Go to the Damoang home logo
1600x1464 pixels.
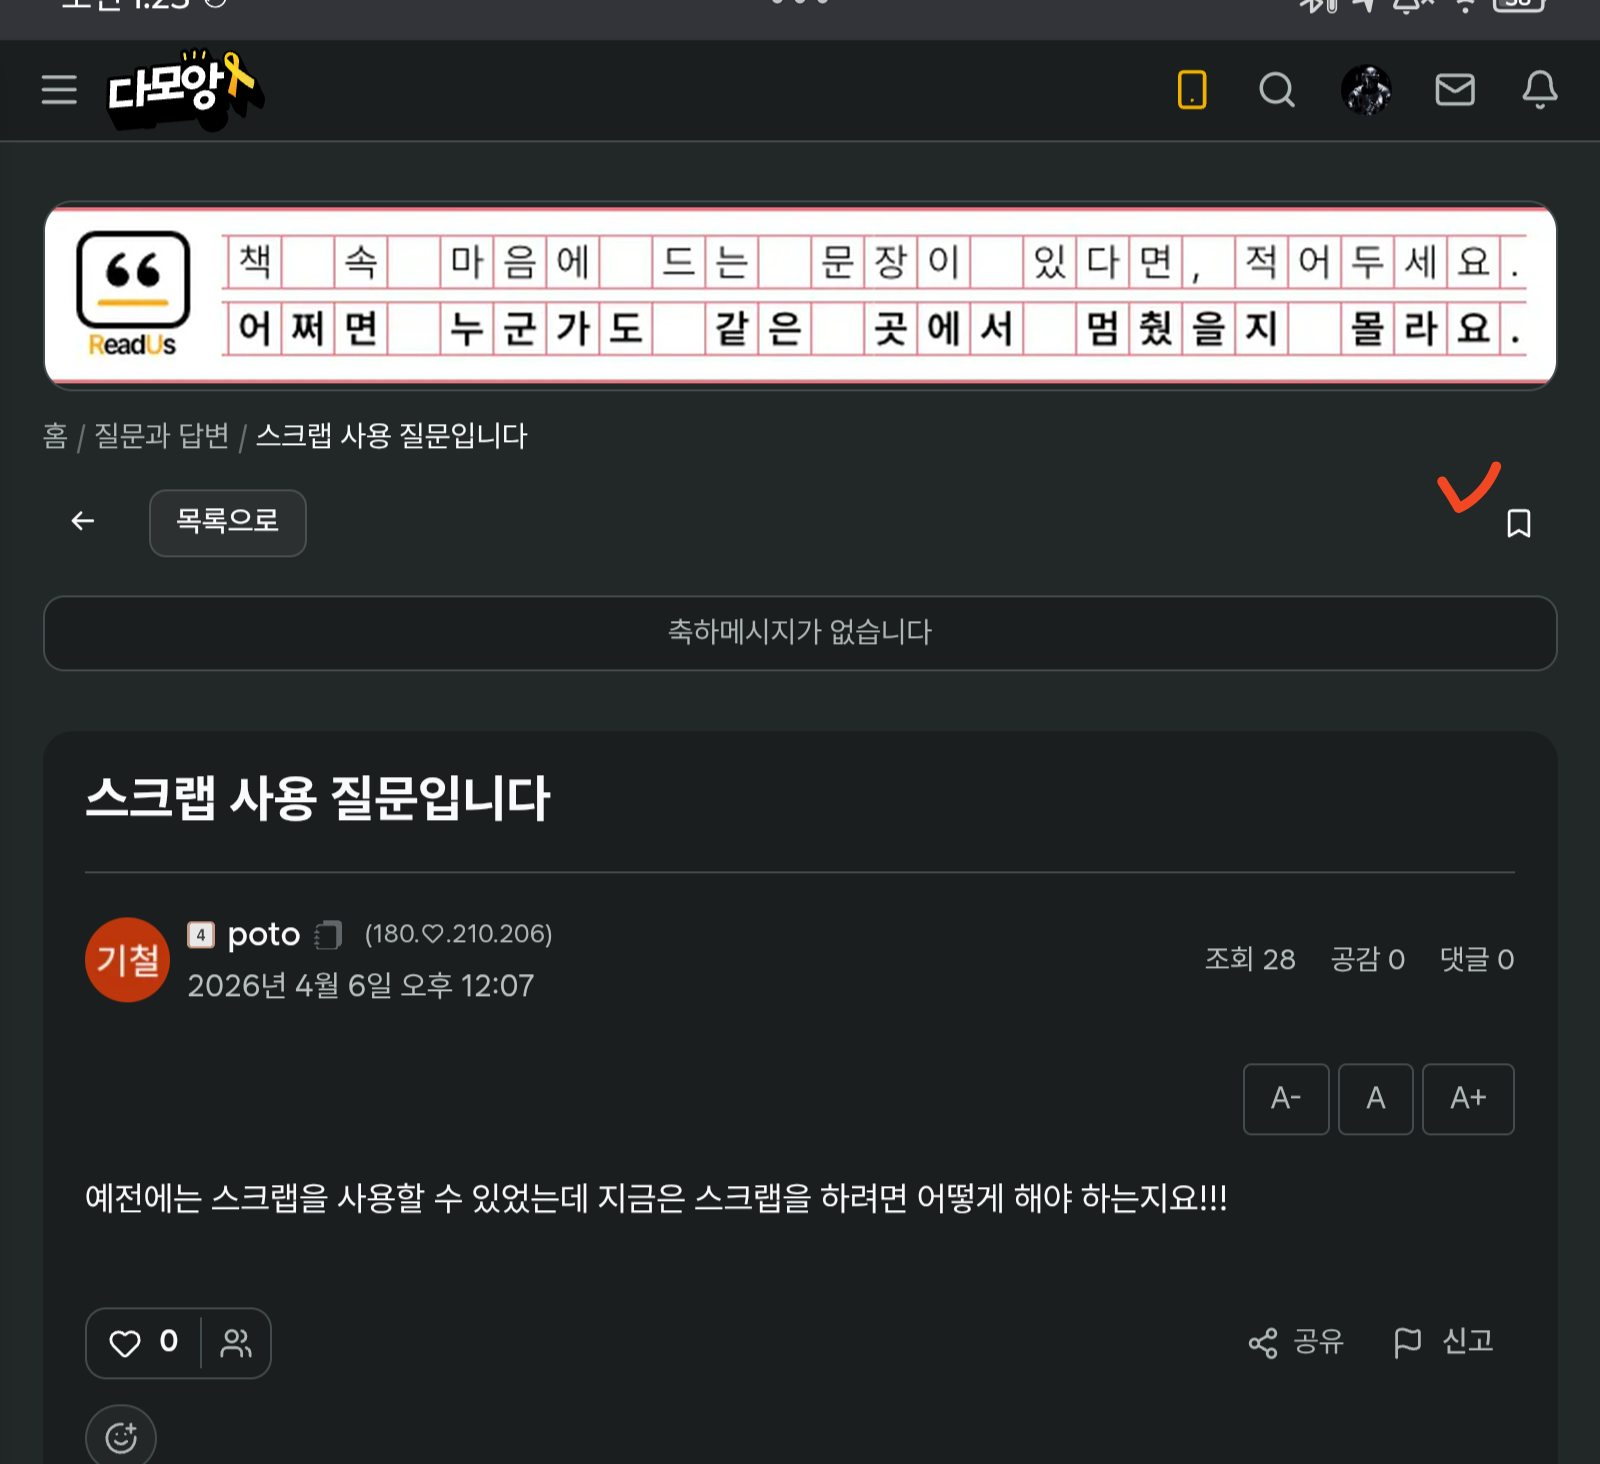pos(184,90)
